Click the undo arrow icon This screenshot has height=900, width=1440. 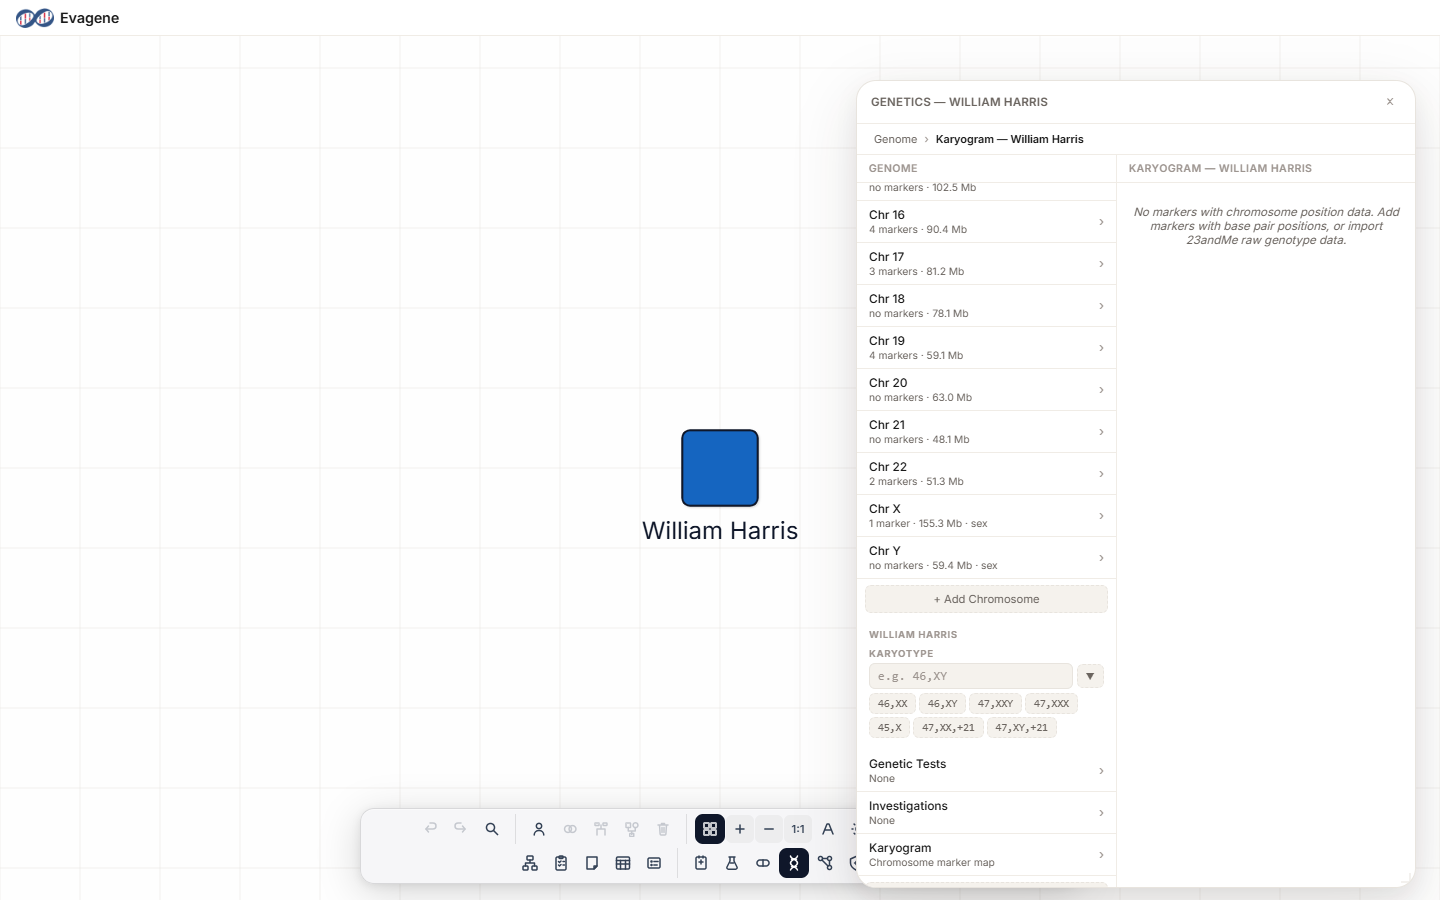click(x=431, y=829)
